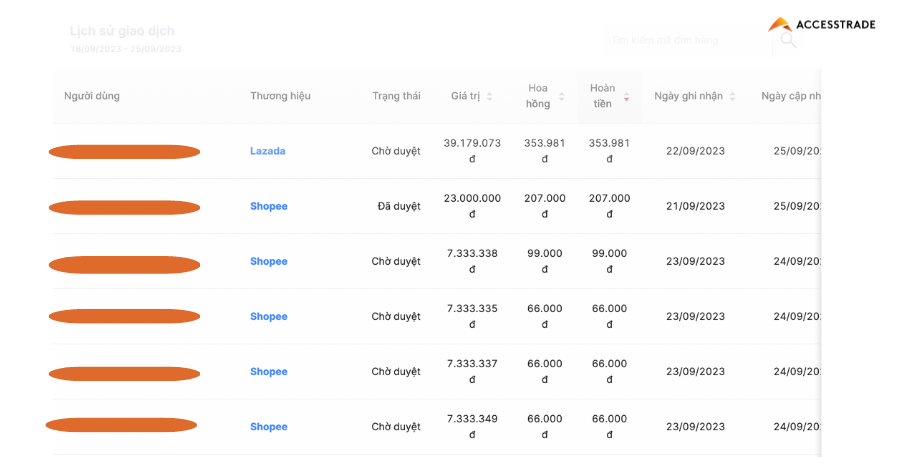
Task: Sort by Ngày ghi nhận column arrows
Action: 732,97
